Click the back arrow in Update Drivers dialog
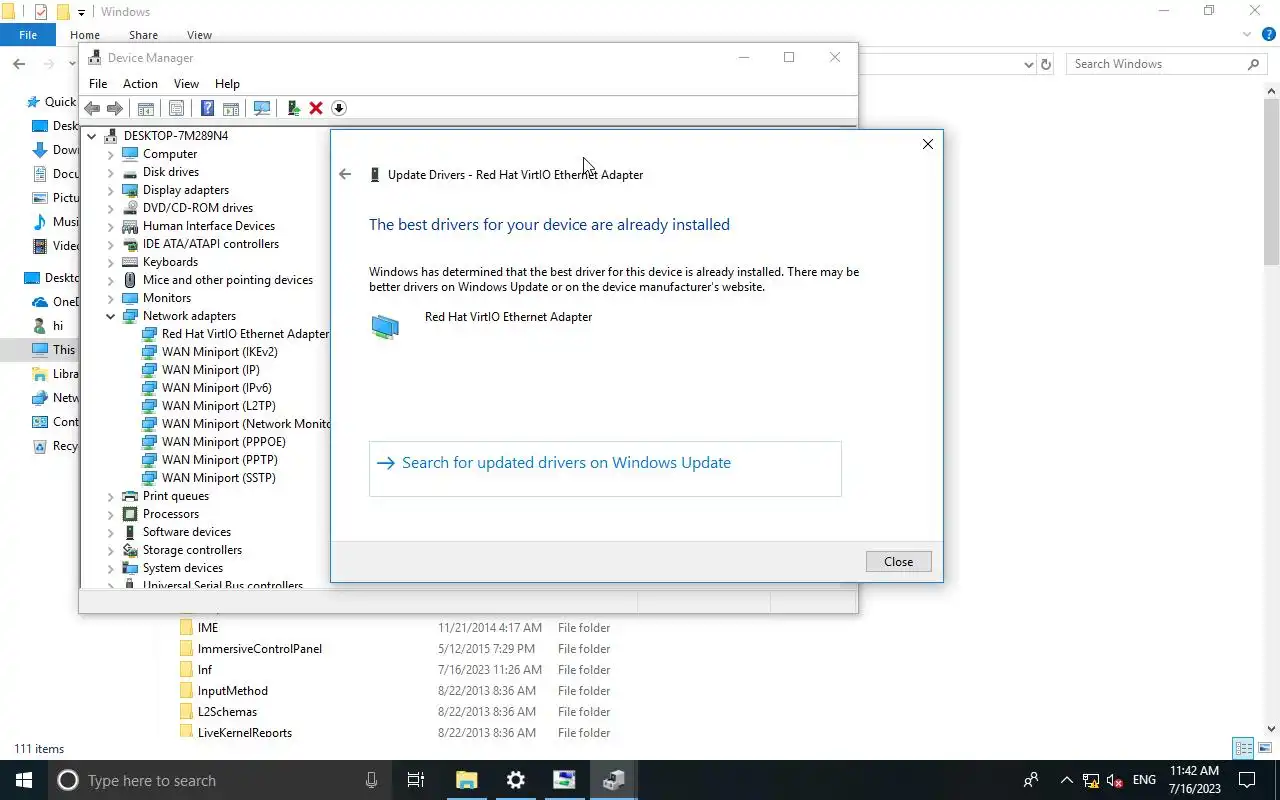The width and height of the screenshot is (1280, 800). tap(345, 174)
